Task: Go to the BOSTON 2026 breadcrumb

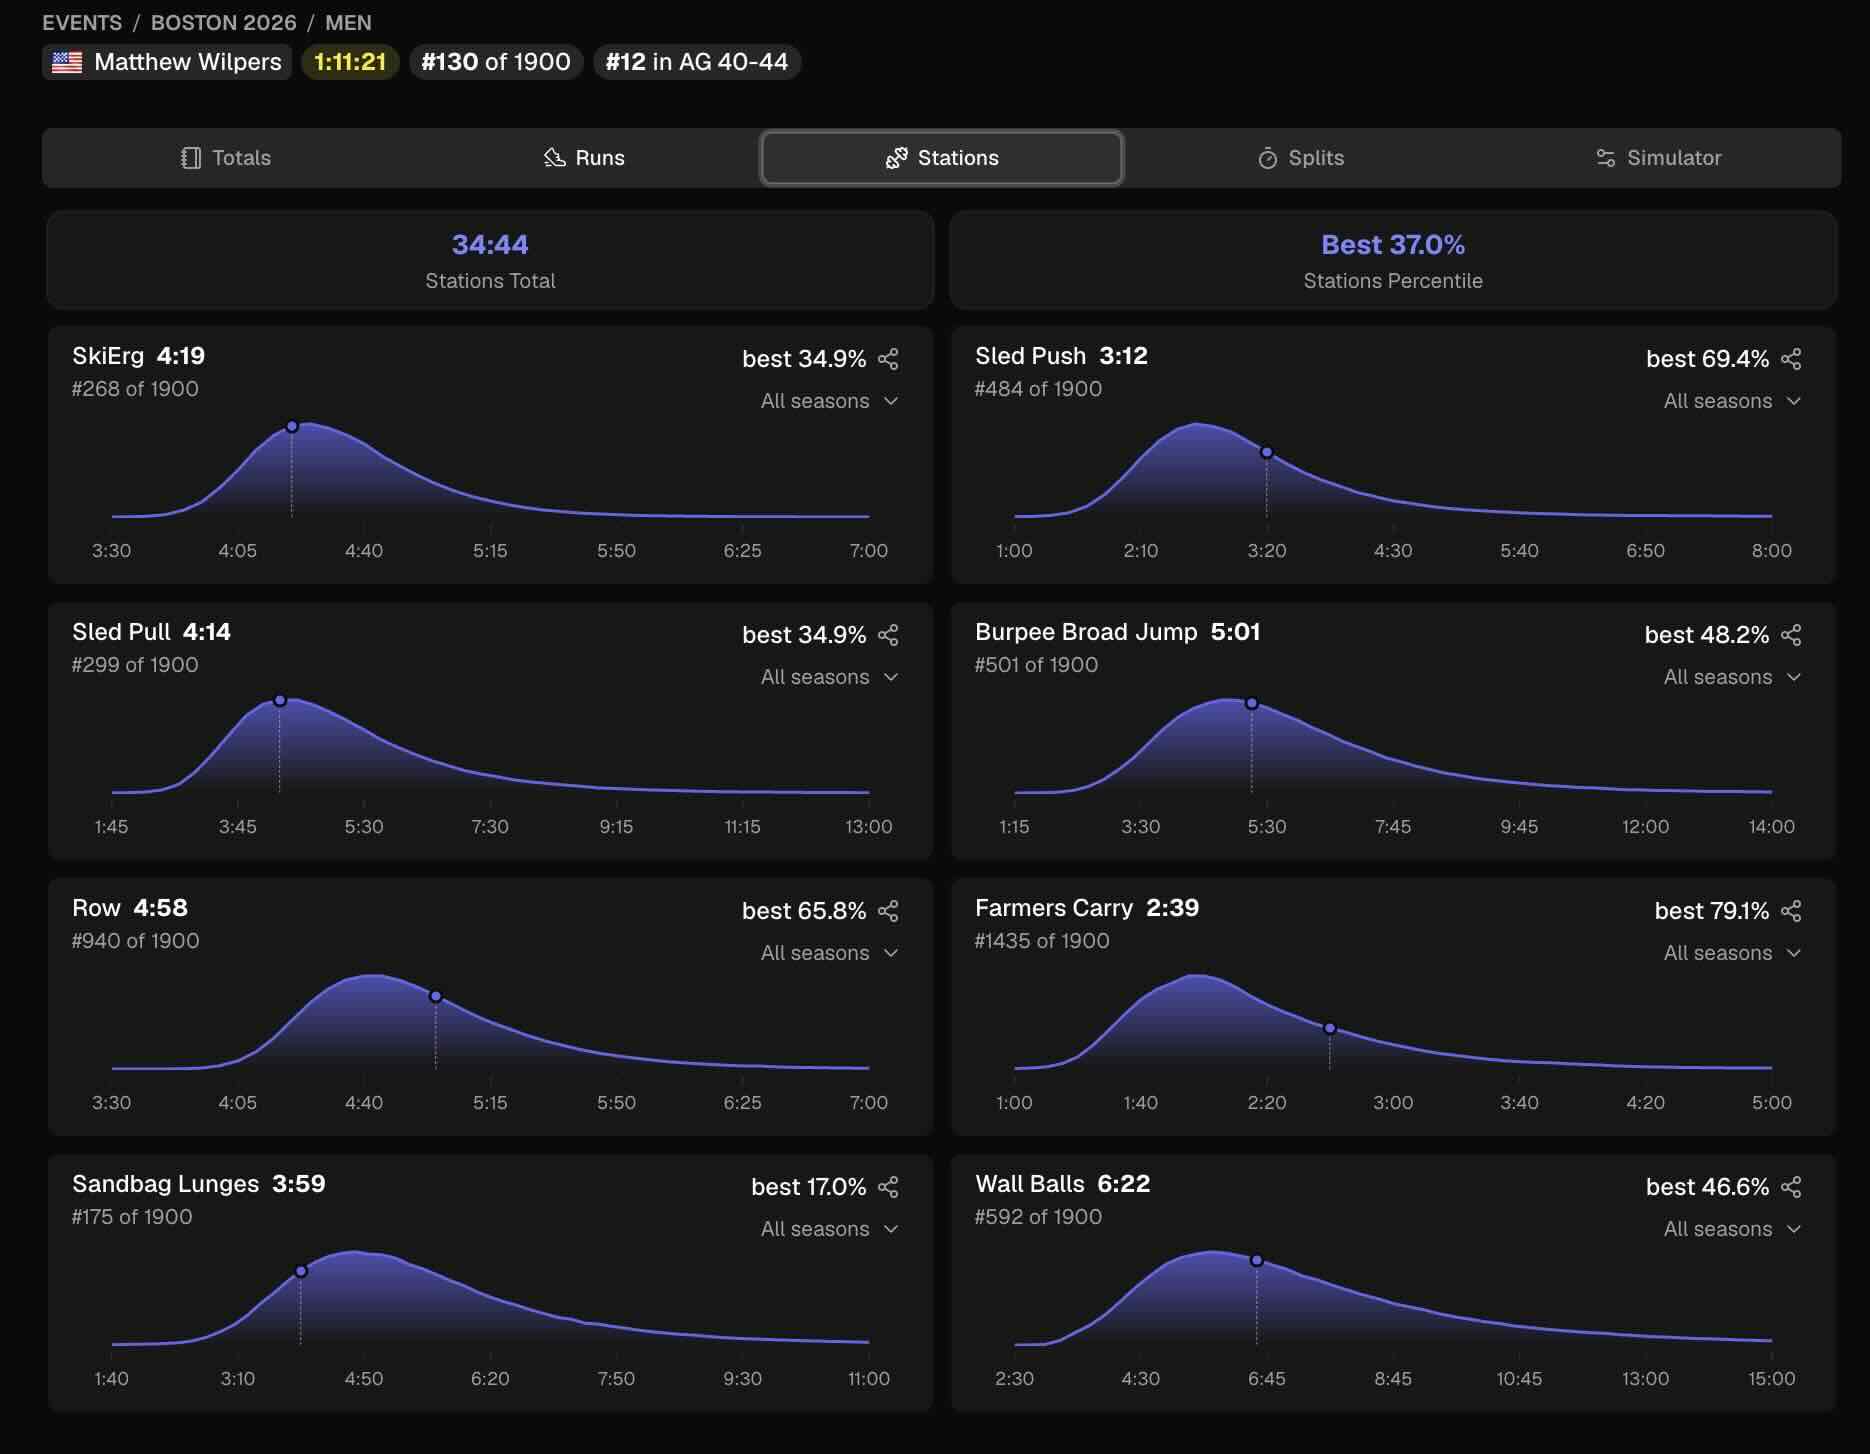Action: [224, 22]
